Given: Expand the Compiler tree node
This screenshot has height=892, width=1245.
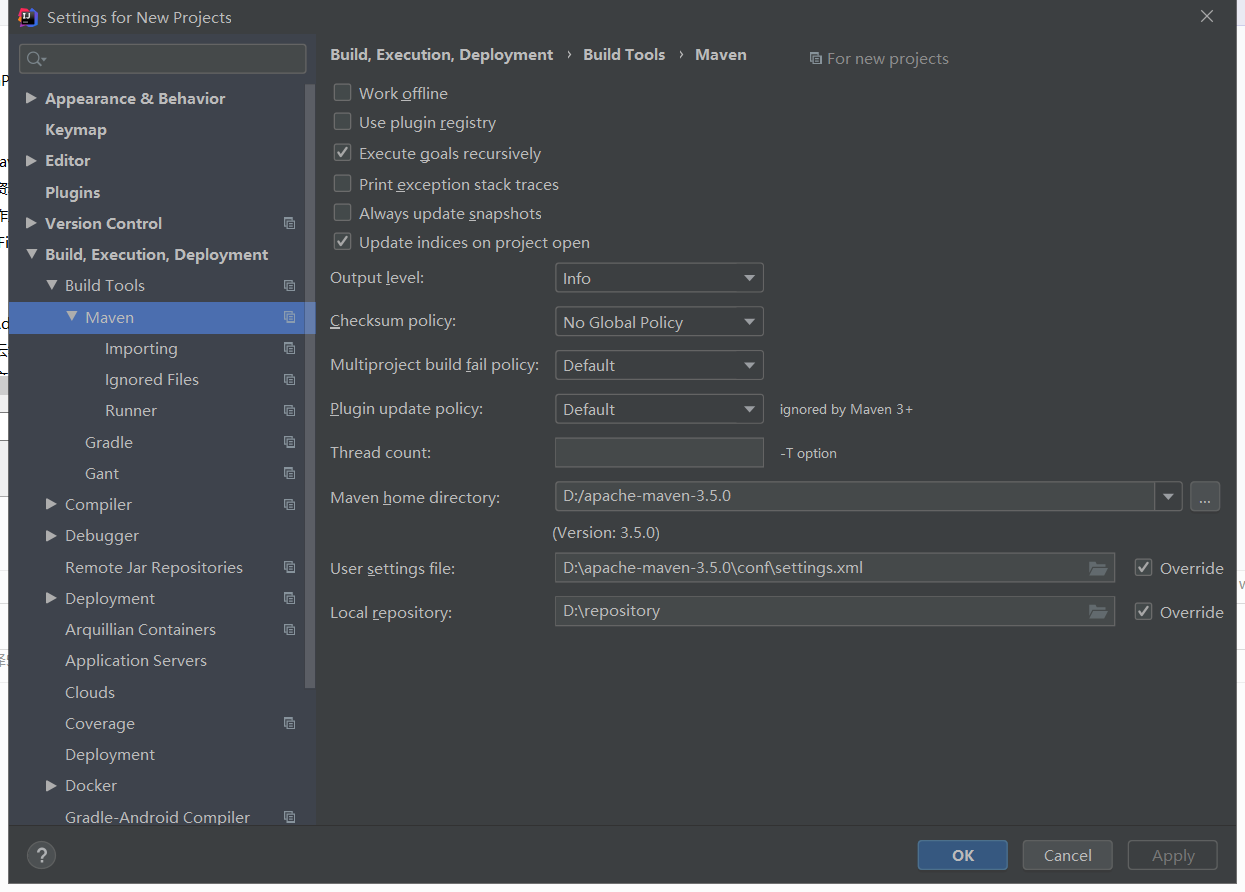Looking at the screenshot, I should [51, 504].
